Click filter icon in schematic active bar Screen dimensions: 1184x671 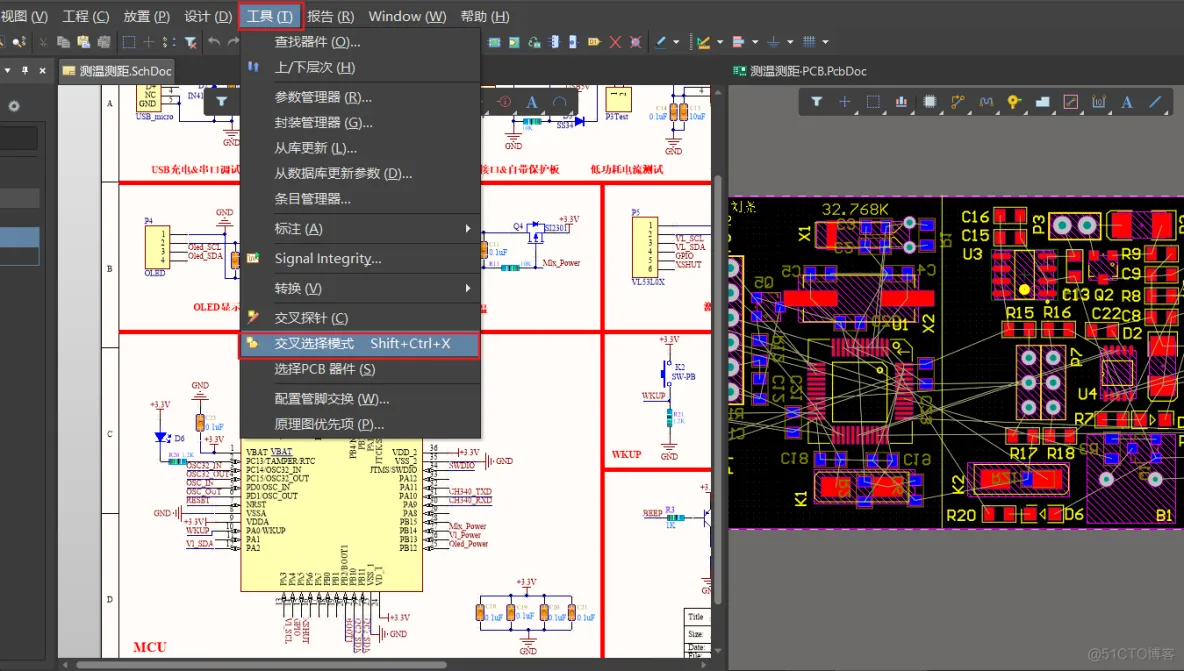click(221, 101)
